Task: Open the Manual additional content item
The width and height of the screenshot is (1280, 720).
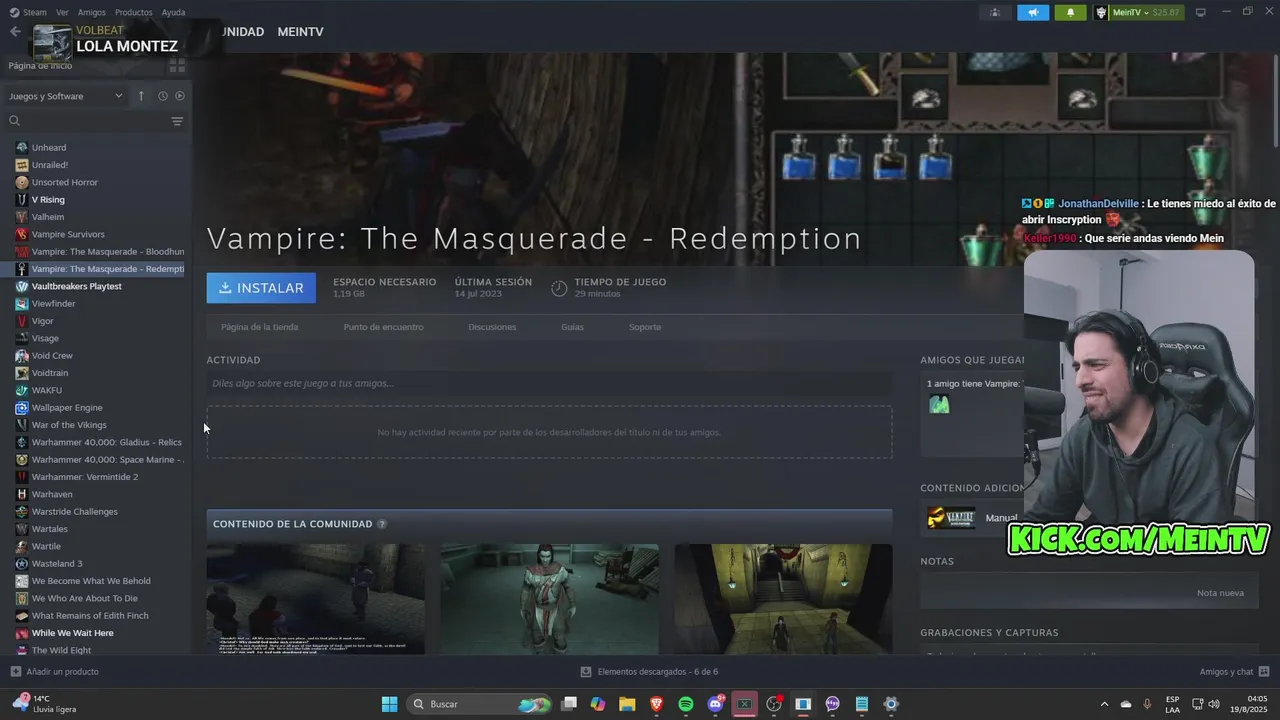Action: [x=972, y=518]
